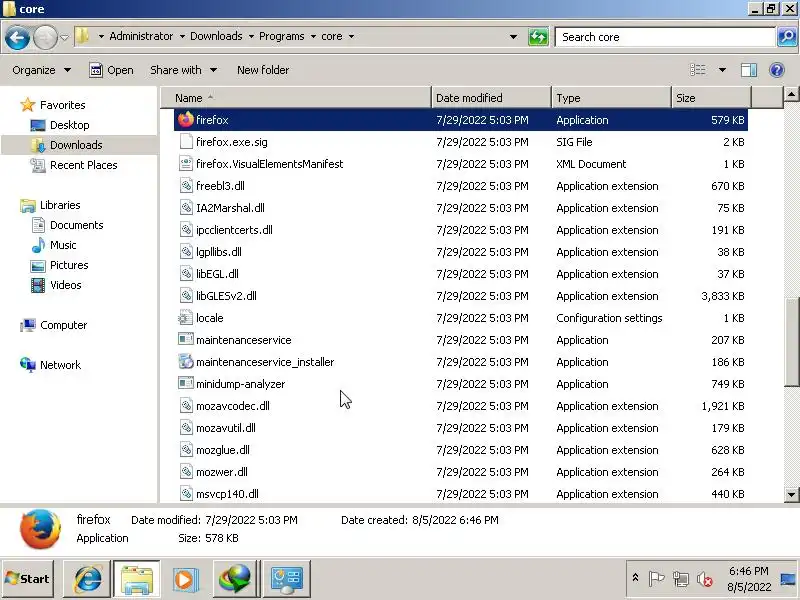Select Desktop in the navigation pane
Viewport: 800px width, 600px height.
click(69, 125)
